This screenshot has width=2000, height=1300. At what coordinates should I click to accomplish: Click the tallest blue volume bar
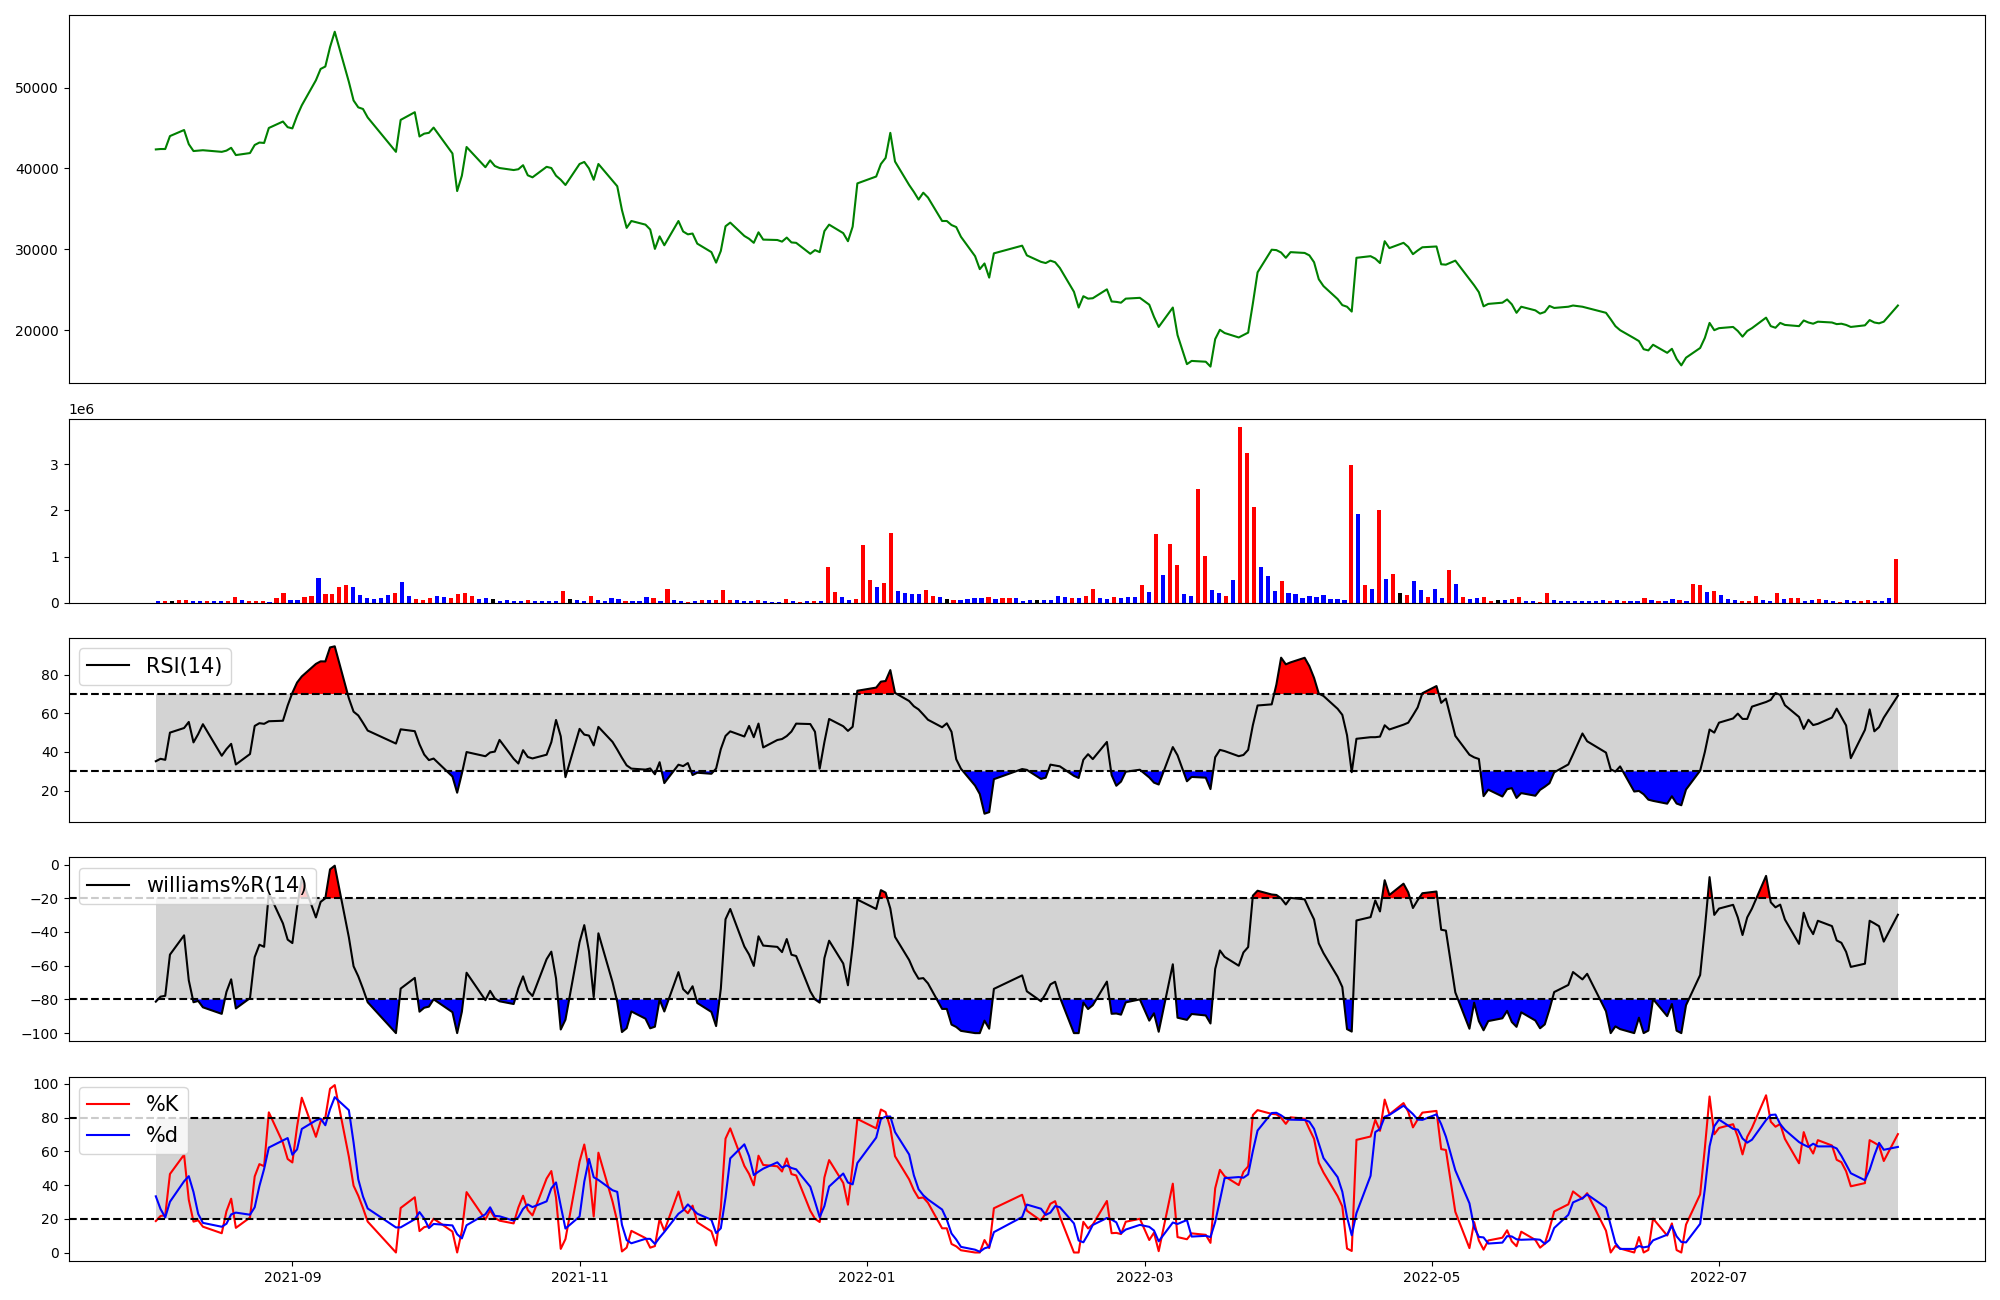coord(1358,558)
